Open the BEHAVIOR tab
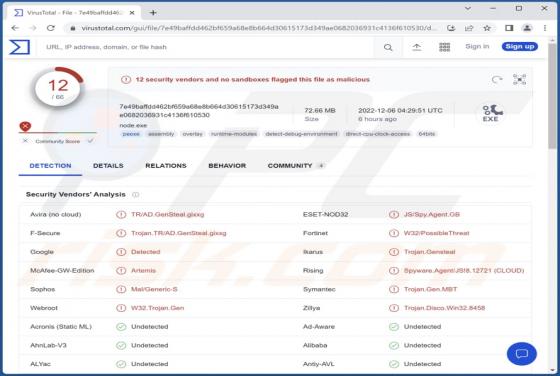 [227, 166]
